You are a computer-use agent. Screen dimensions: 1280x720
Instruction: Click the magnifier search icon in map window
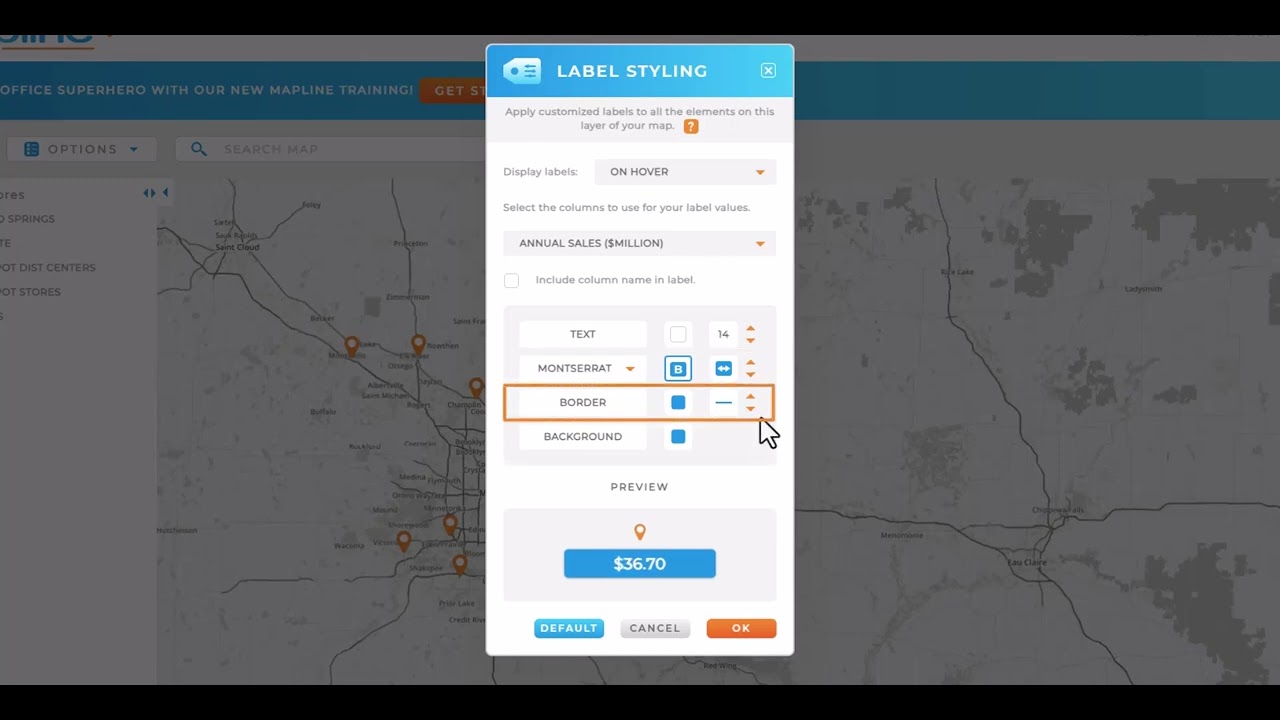[x=198, y=149]
